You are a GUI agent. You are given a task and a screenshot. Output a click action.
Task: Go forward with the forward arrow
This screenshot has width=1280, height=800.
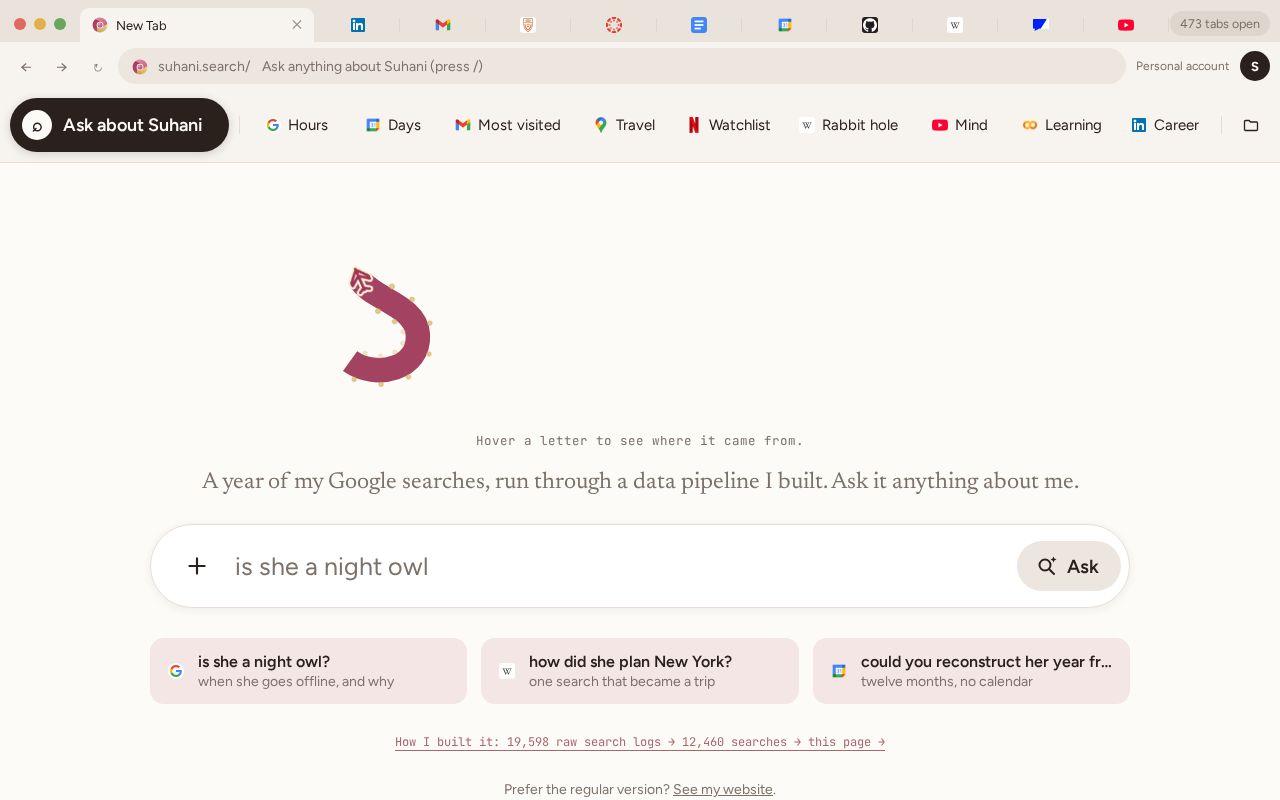click(x=62, y=67)
